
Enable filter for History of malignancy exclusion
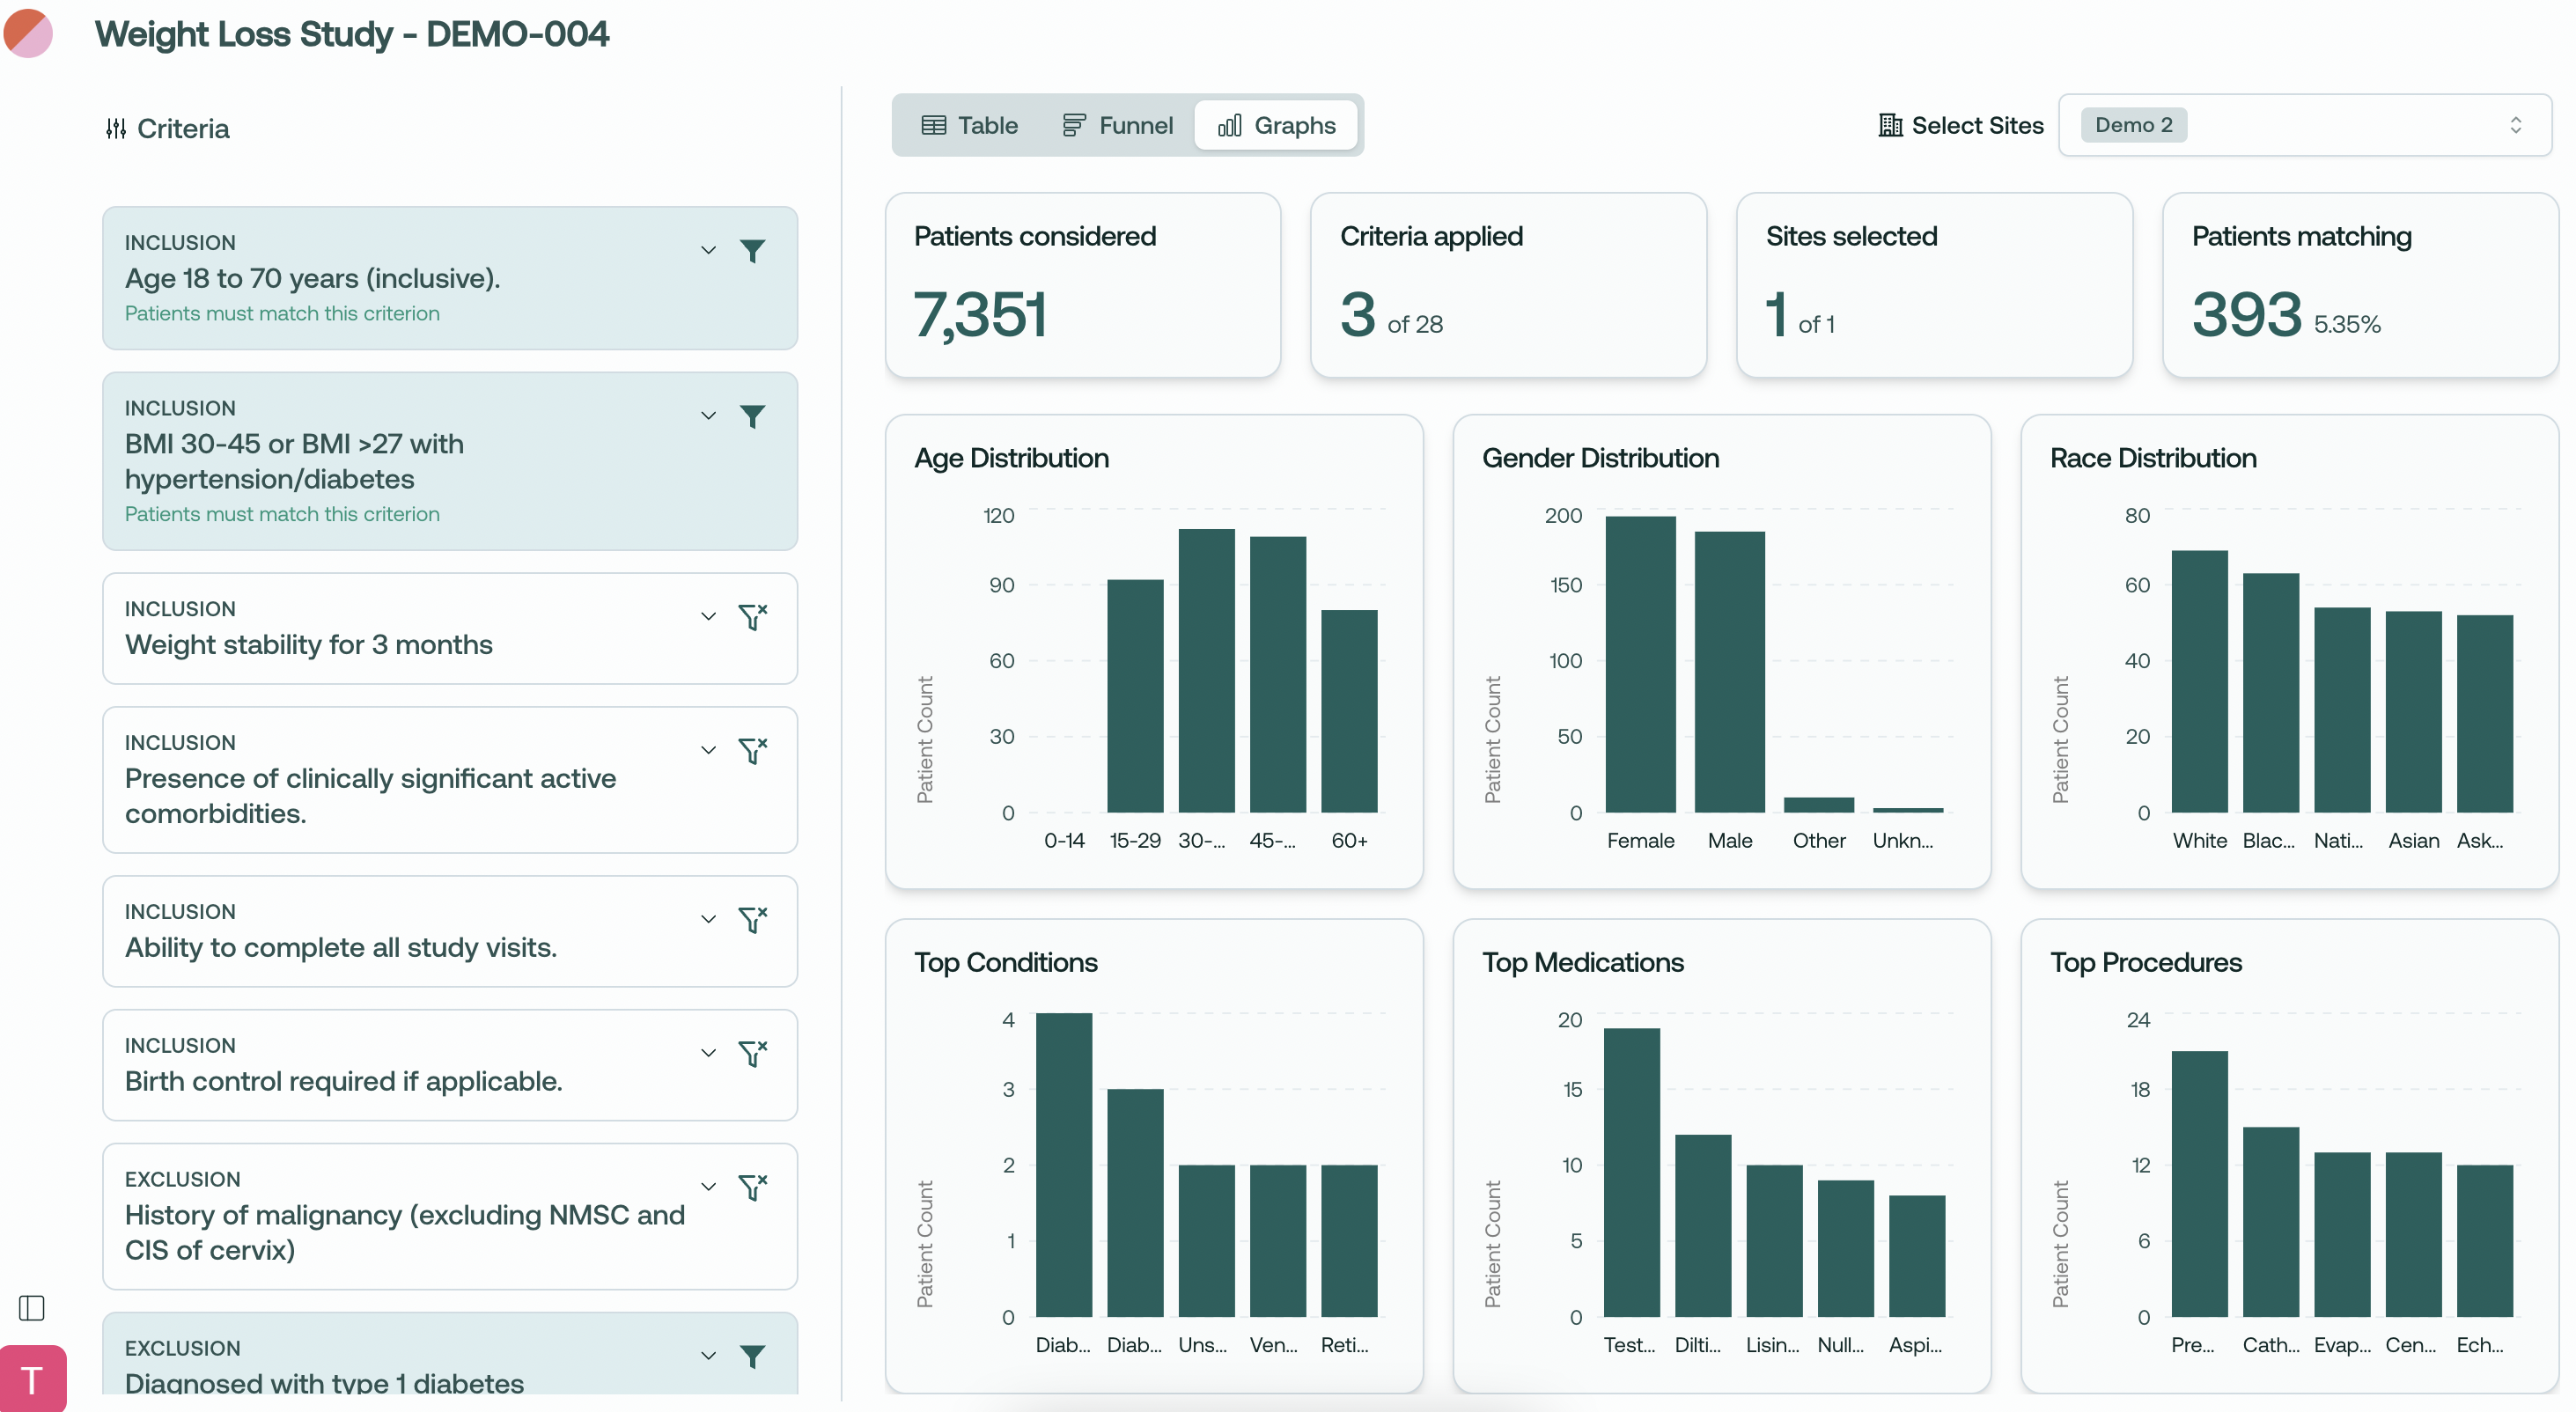[752, 1187]
